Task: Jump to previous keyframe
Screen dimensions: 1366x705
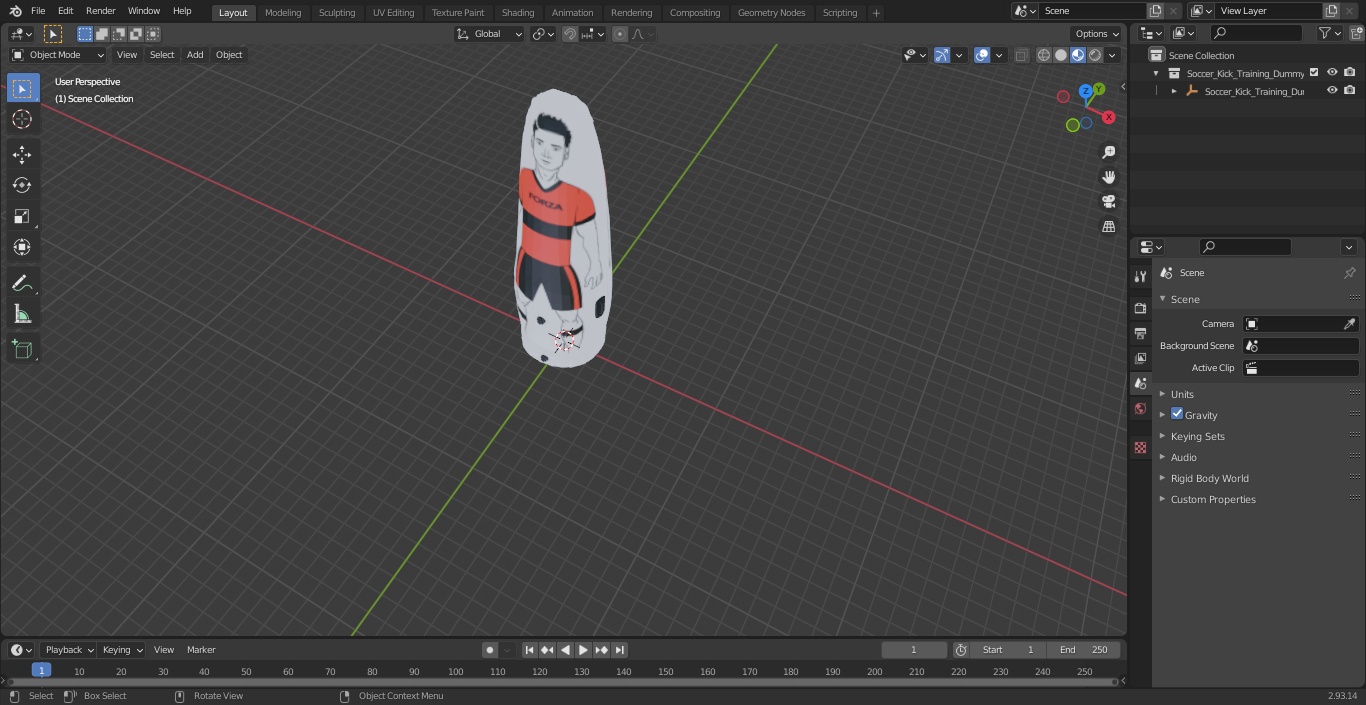Action: click(x=547, y=650)
